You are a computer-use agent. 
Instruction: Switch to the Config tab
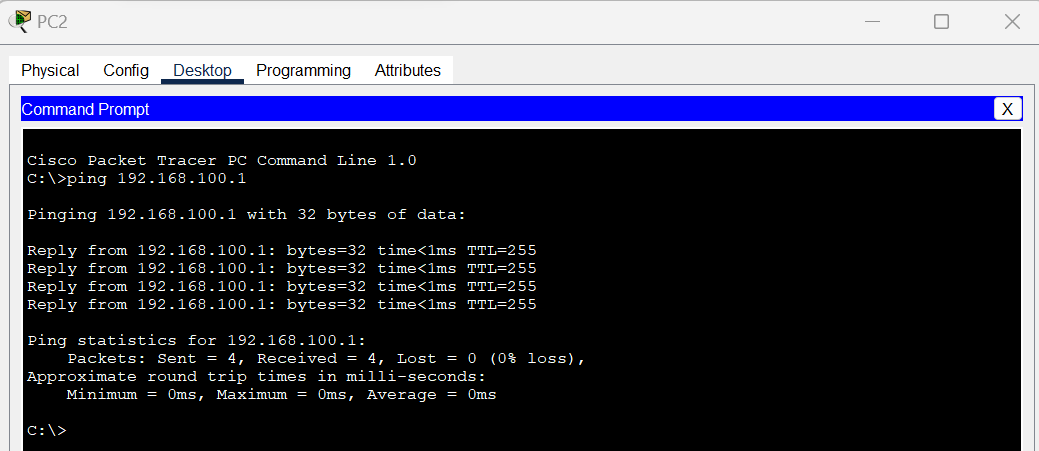pos(126,70)
